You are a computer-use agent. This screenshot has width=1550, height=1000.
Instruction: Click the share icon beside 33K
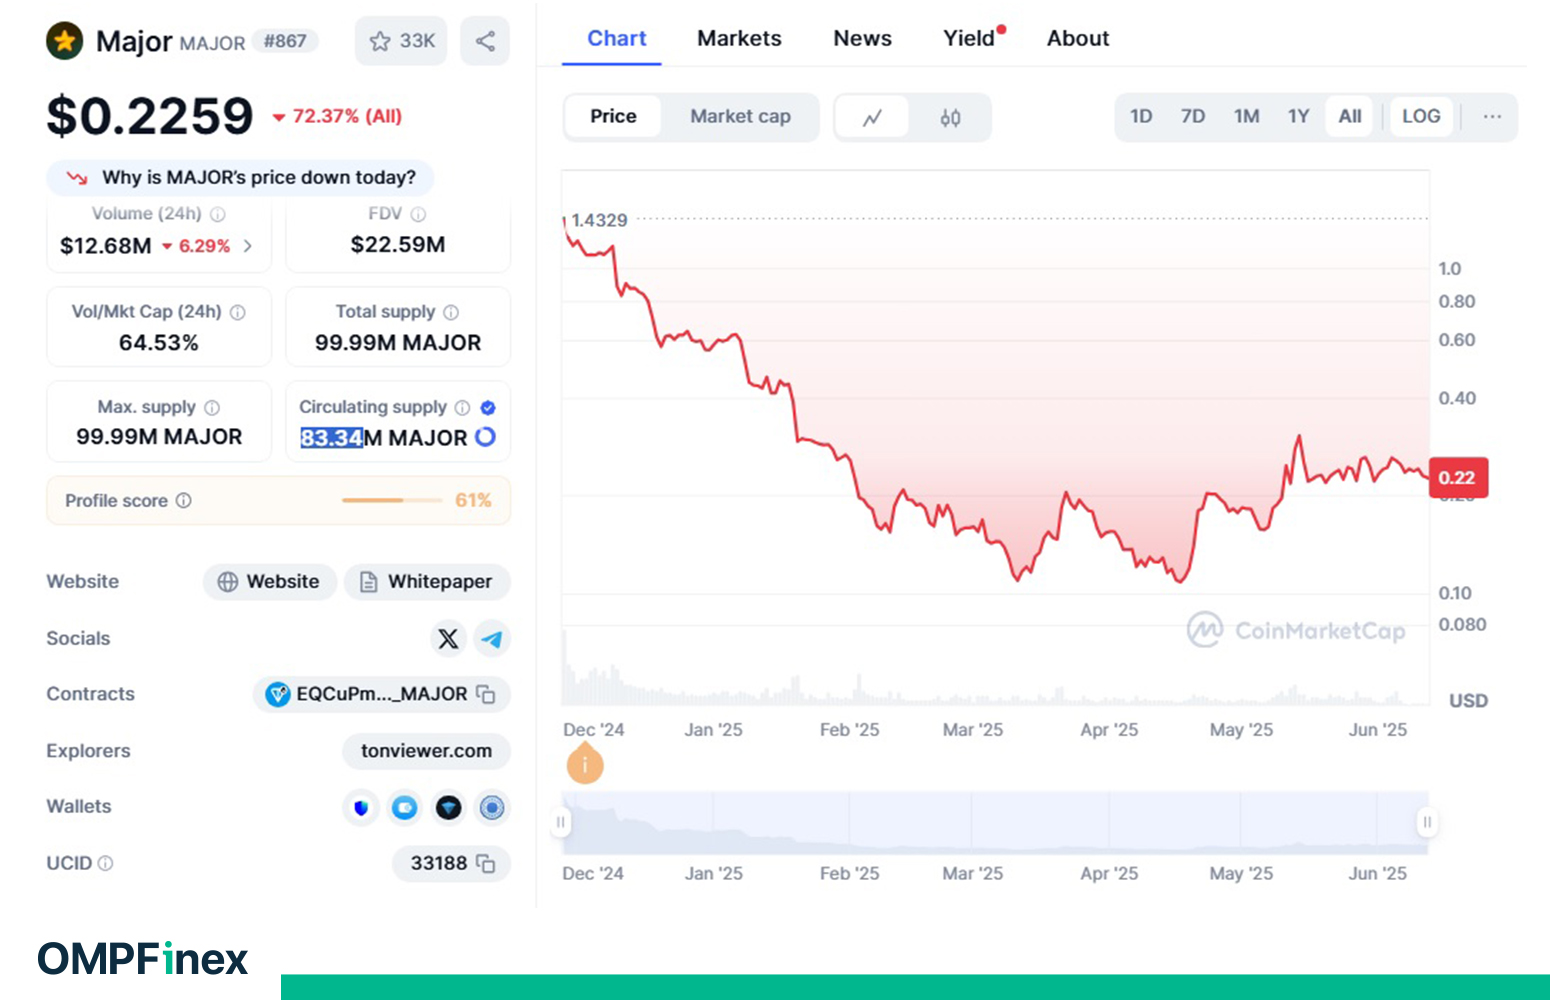(x=485, y=41)
